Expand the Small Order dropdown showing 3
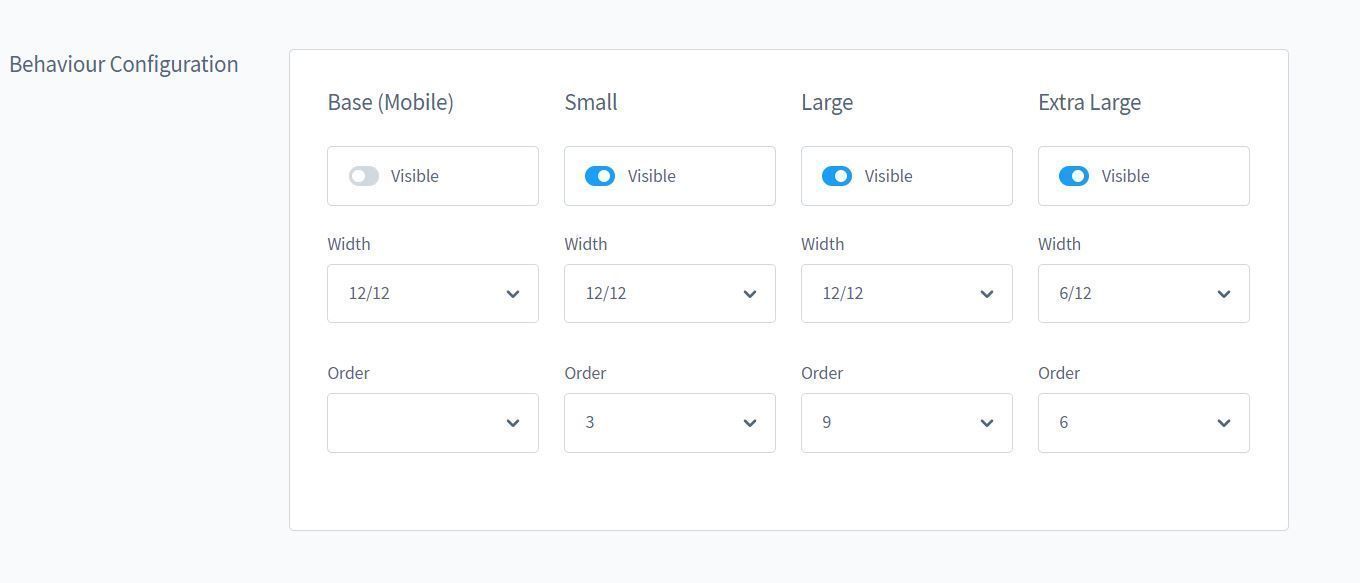Viewport: 1360px width, 583px height. click(669, 423)
